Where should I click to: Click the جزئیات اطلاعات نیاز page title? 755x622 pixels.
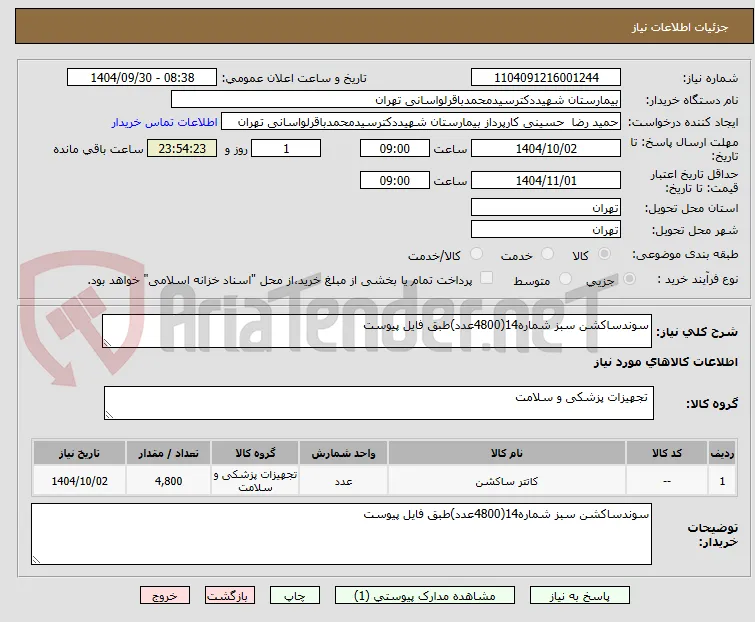click(x=680, y=27)
